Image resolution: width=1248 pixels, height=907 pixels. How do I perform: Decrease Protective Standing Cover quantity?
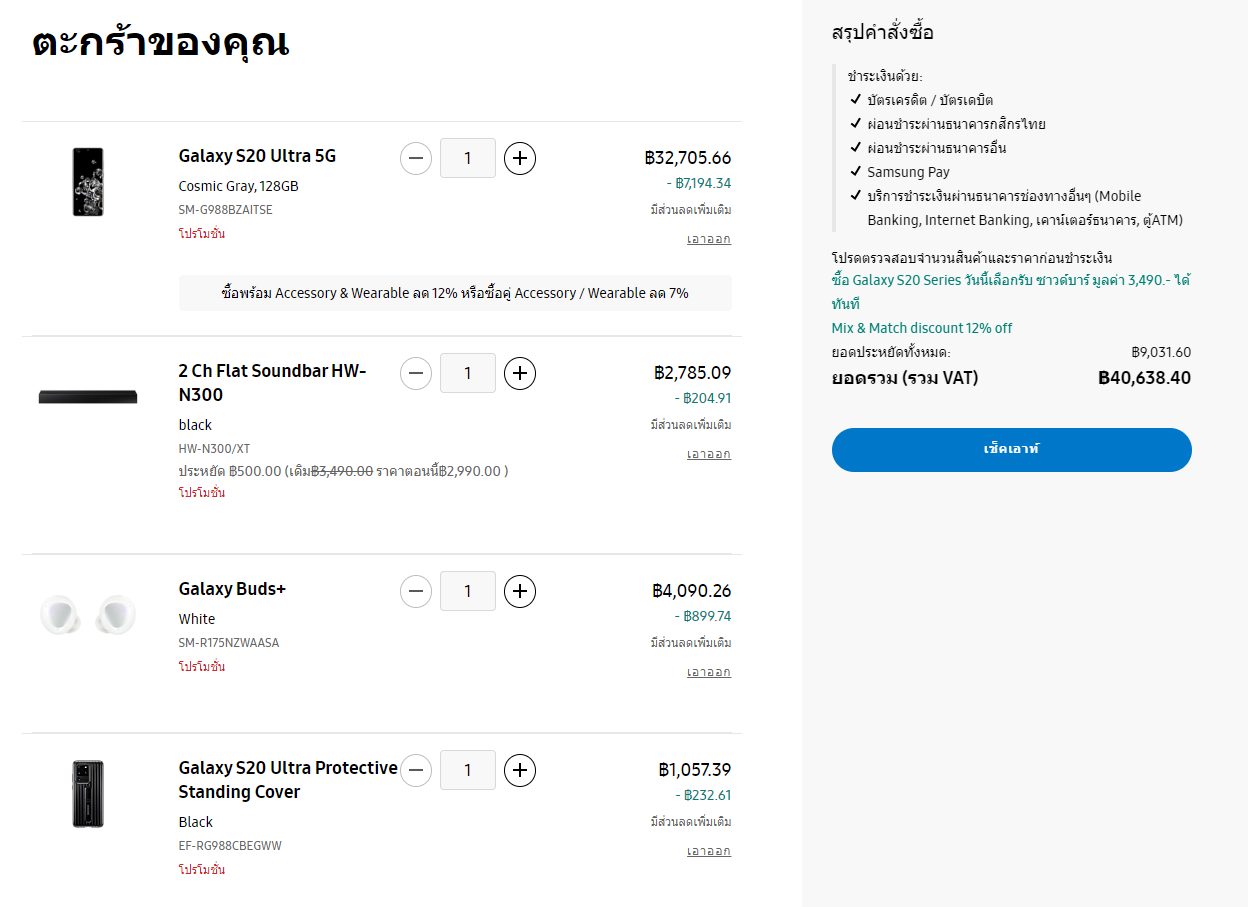pos(416,770)
